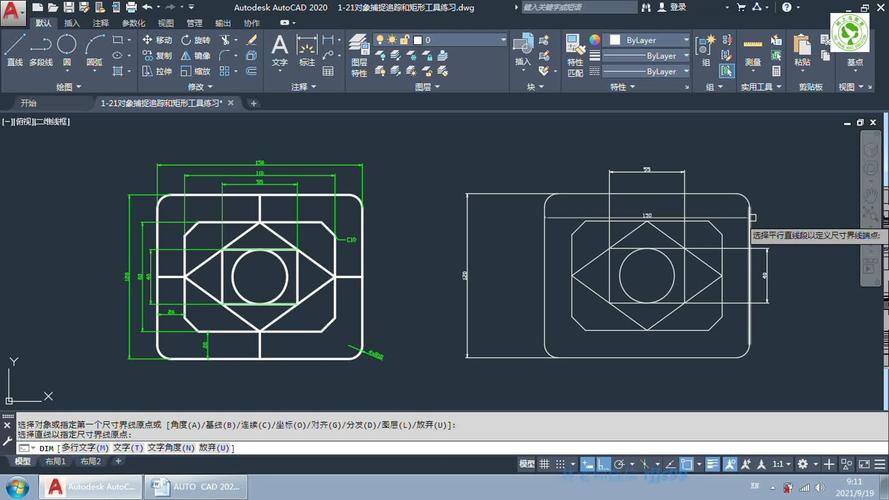This screenshot has height=500, width=889.
Task: Open the layer name dropdown showing 0
Action: [441, 40]
